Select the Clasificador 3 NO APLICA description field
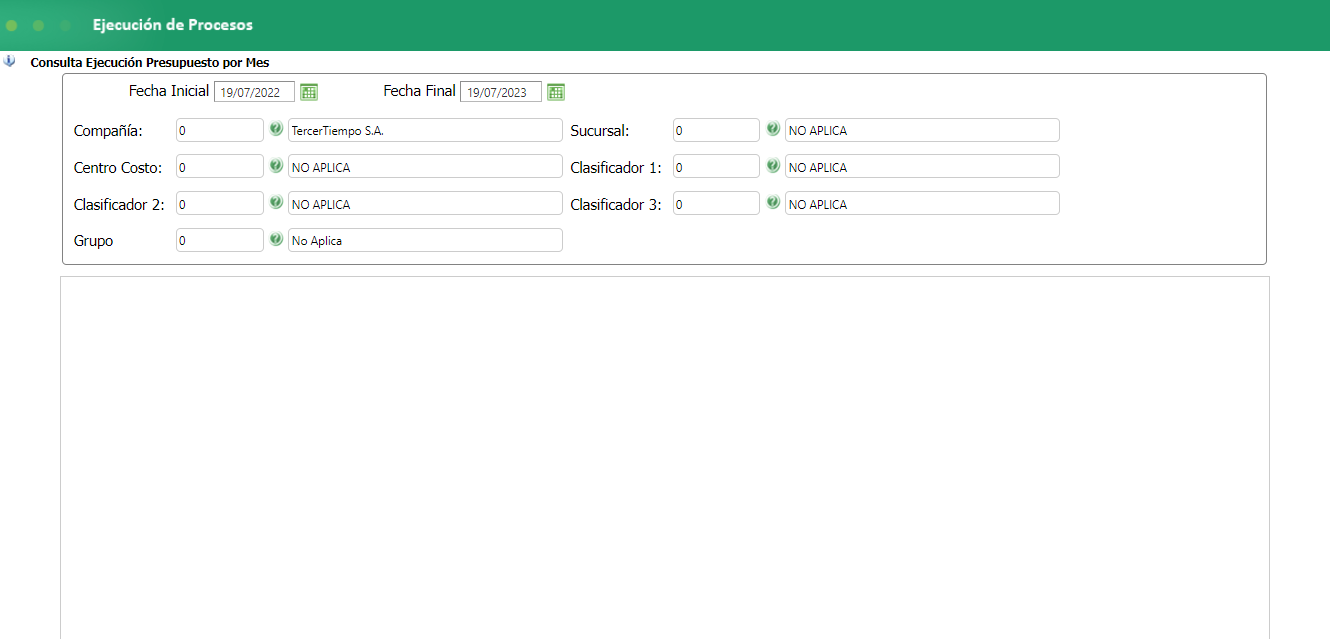Screen dimensions: 1330x639 click(922, 203)
